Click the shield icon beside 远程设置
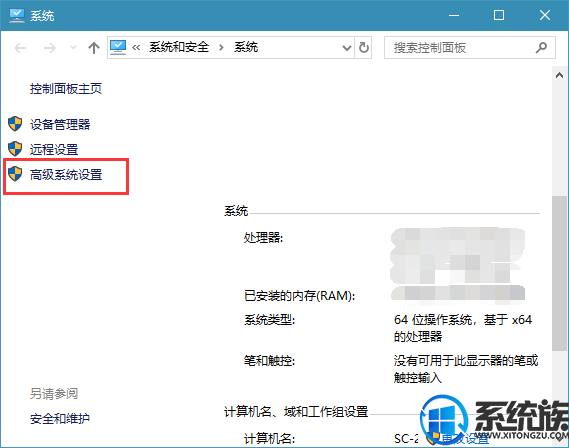Viewport: 569px width, 448px height. click(x=15, y=149)
